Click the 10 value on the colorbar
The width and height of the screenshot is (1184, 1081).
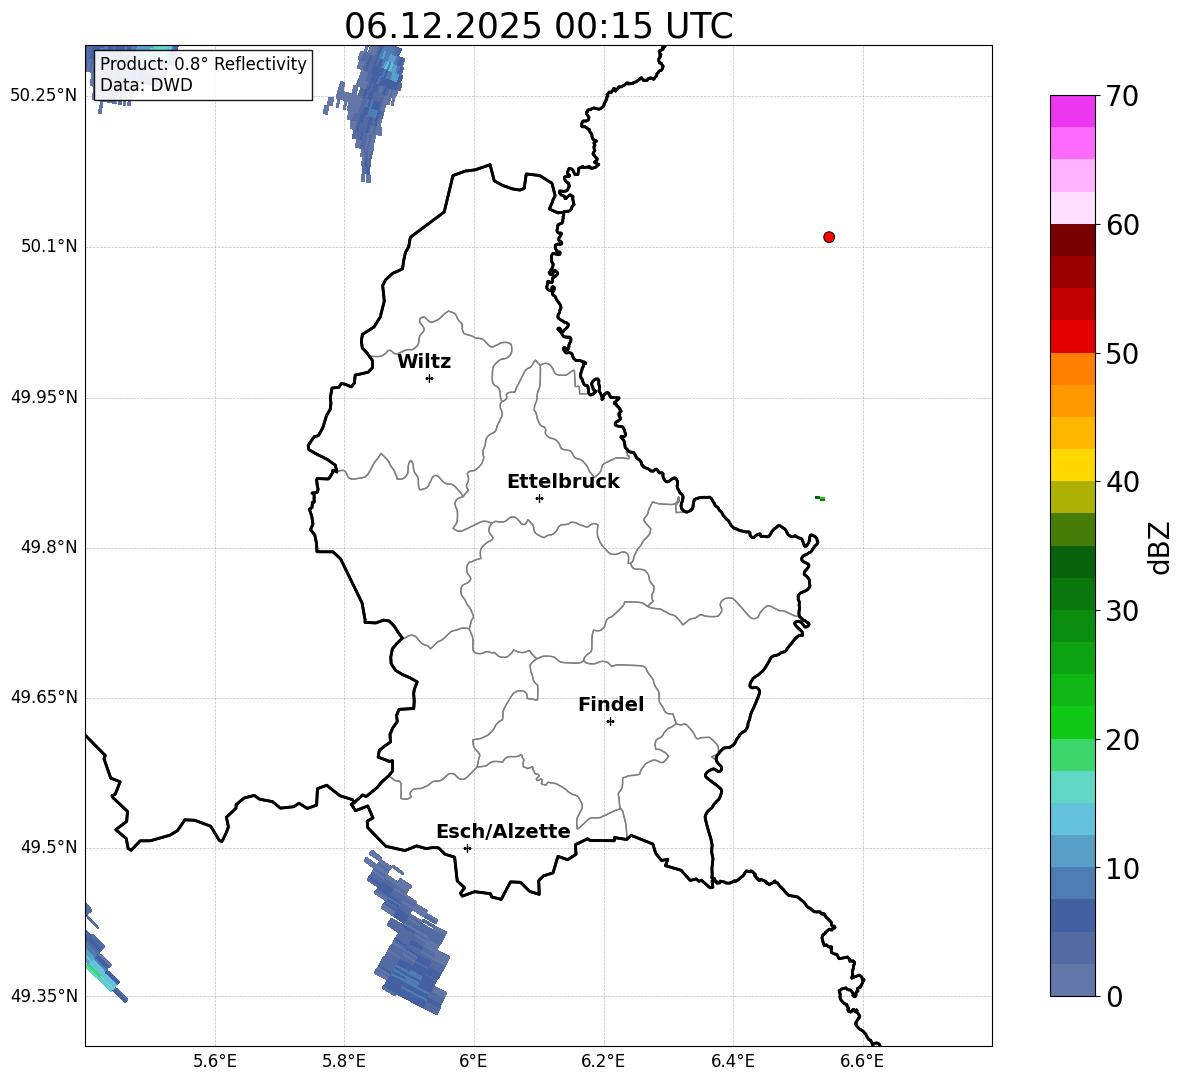click(x=1122, y=869)
